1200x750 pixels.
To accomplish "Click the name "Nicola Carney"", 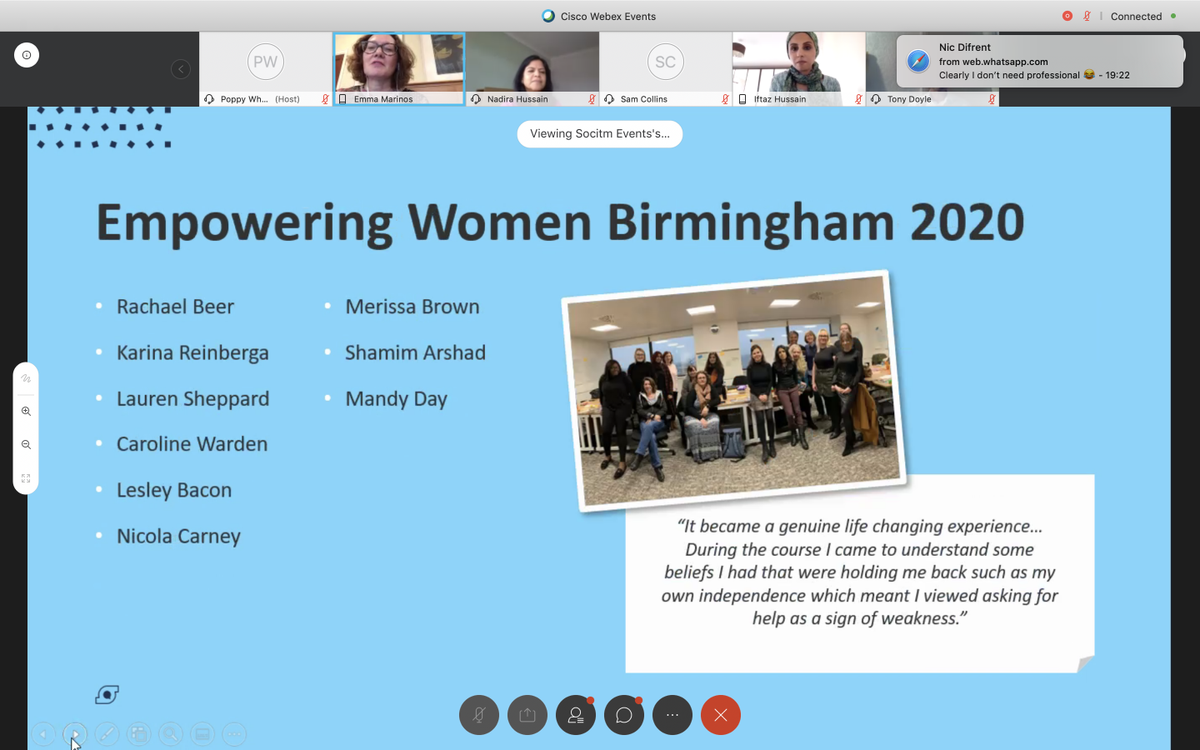I will [x=179, y=536].
